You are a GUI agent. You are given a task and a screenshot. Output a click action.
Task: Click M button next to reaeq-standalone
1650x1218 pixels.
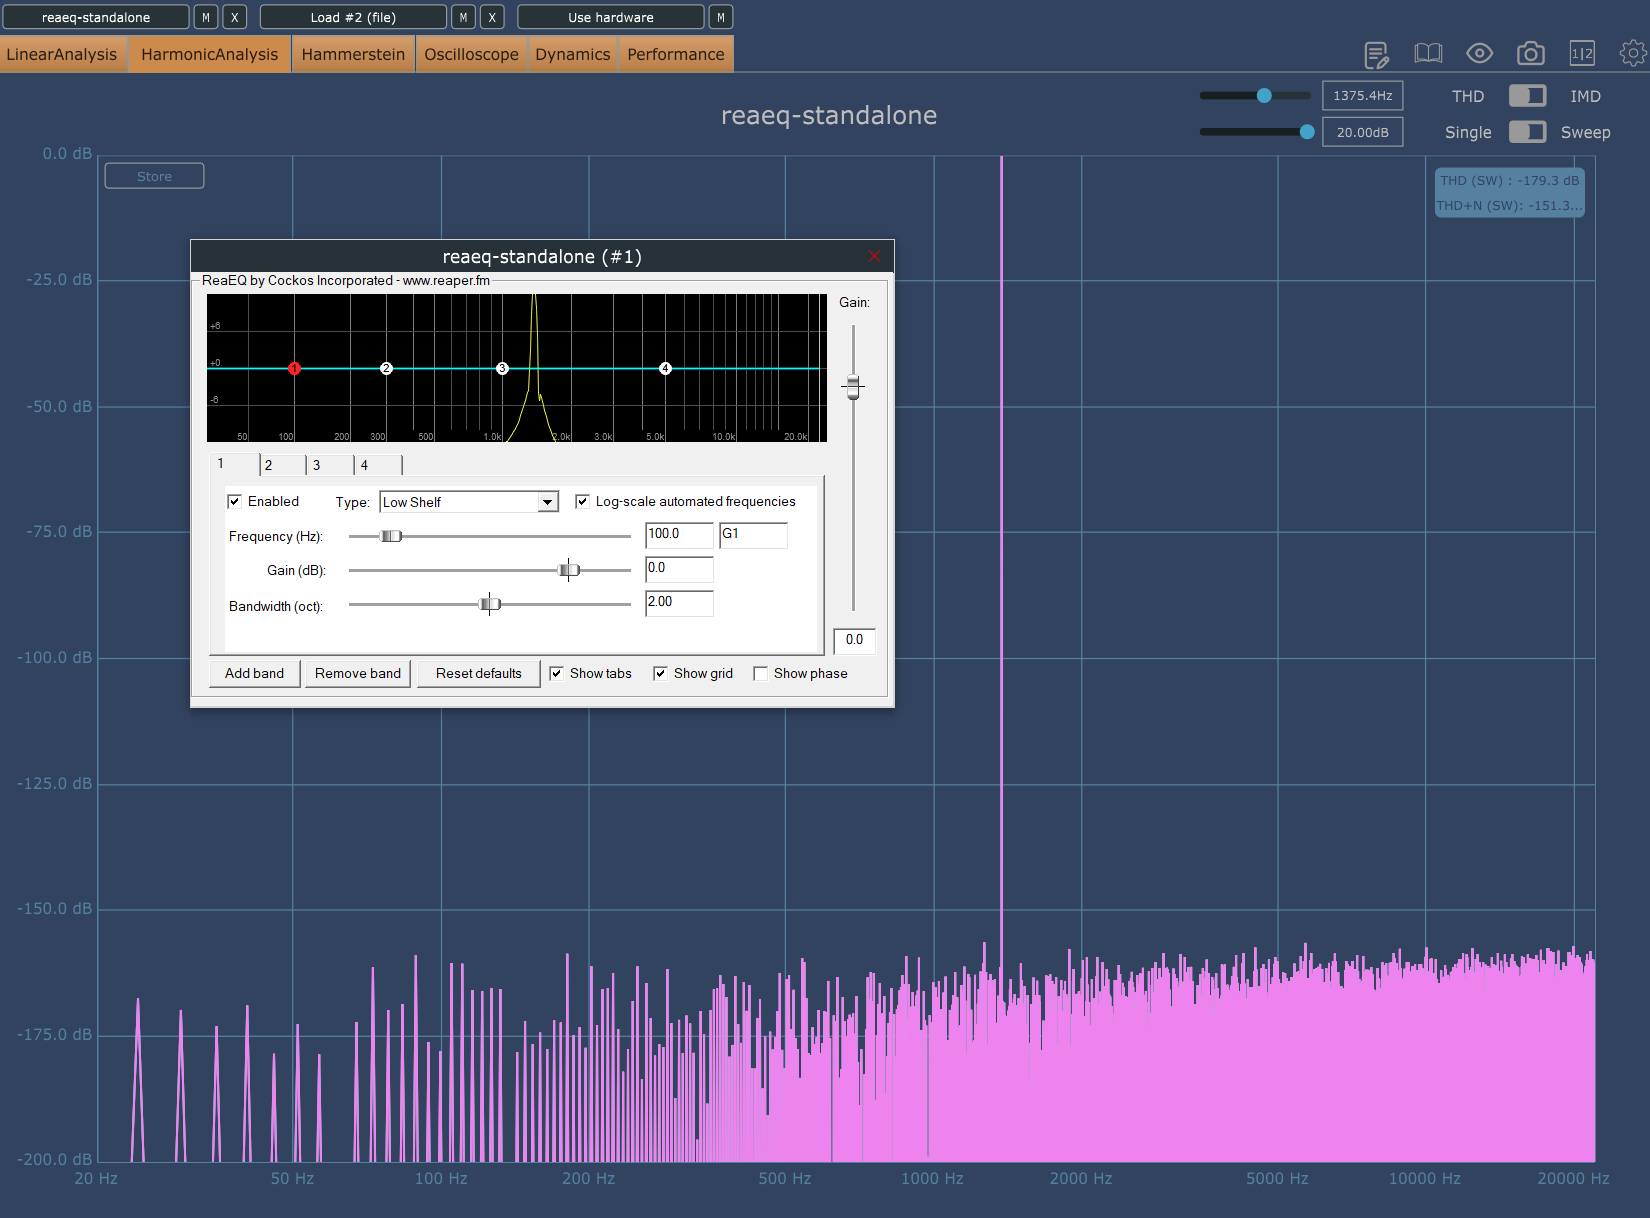[x=206, y=17]
